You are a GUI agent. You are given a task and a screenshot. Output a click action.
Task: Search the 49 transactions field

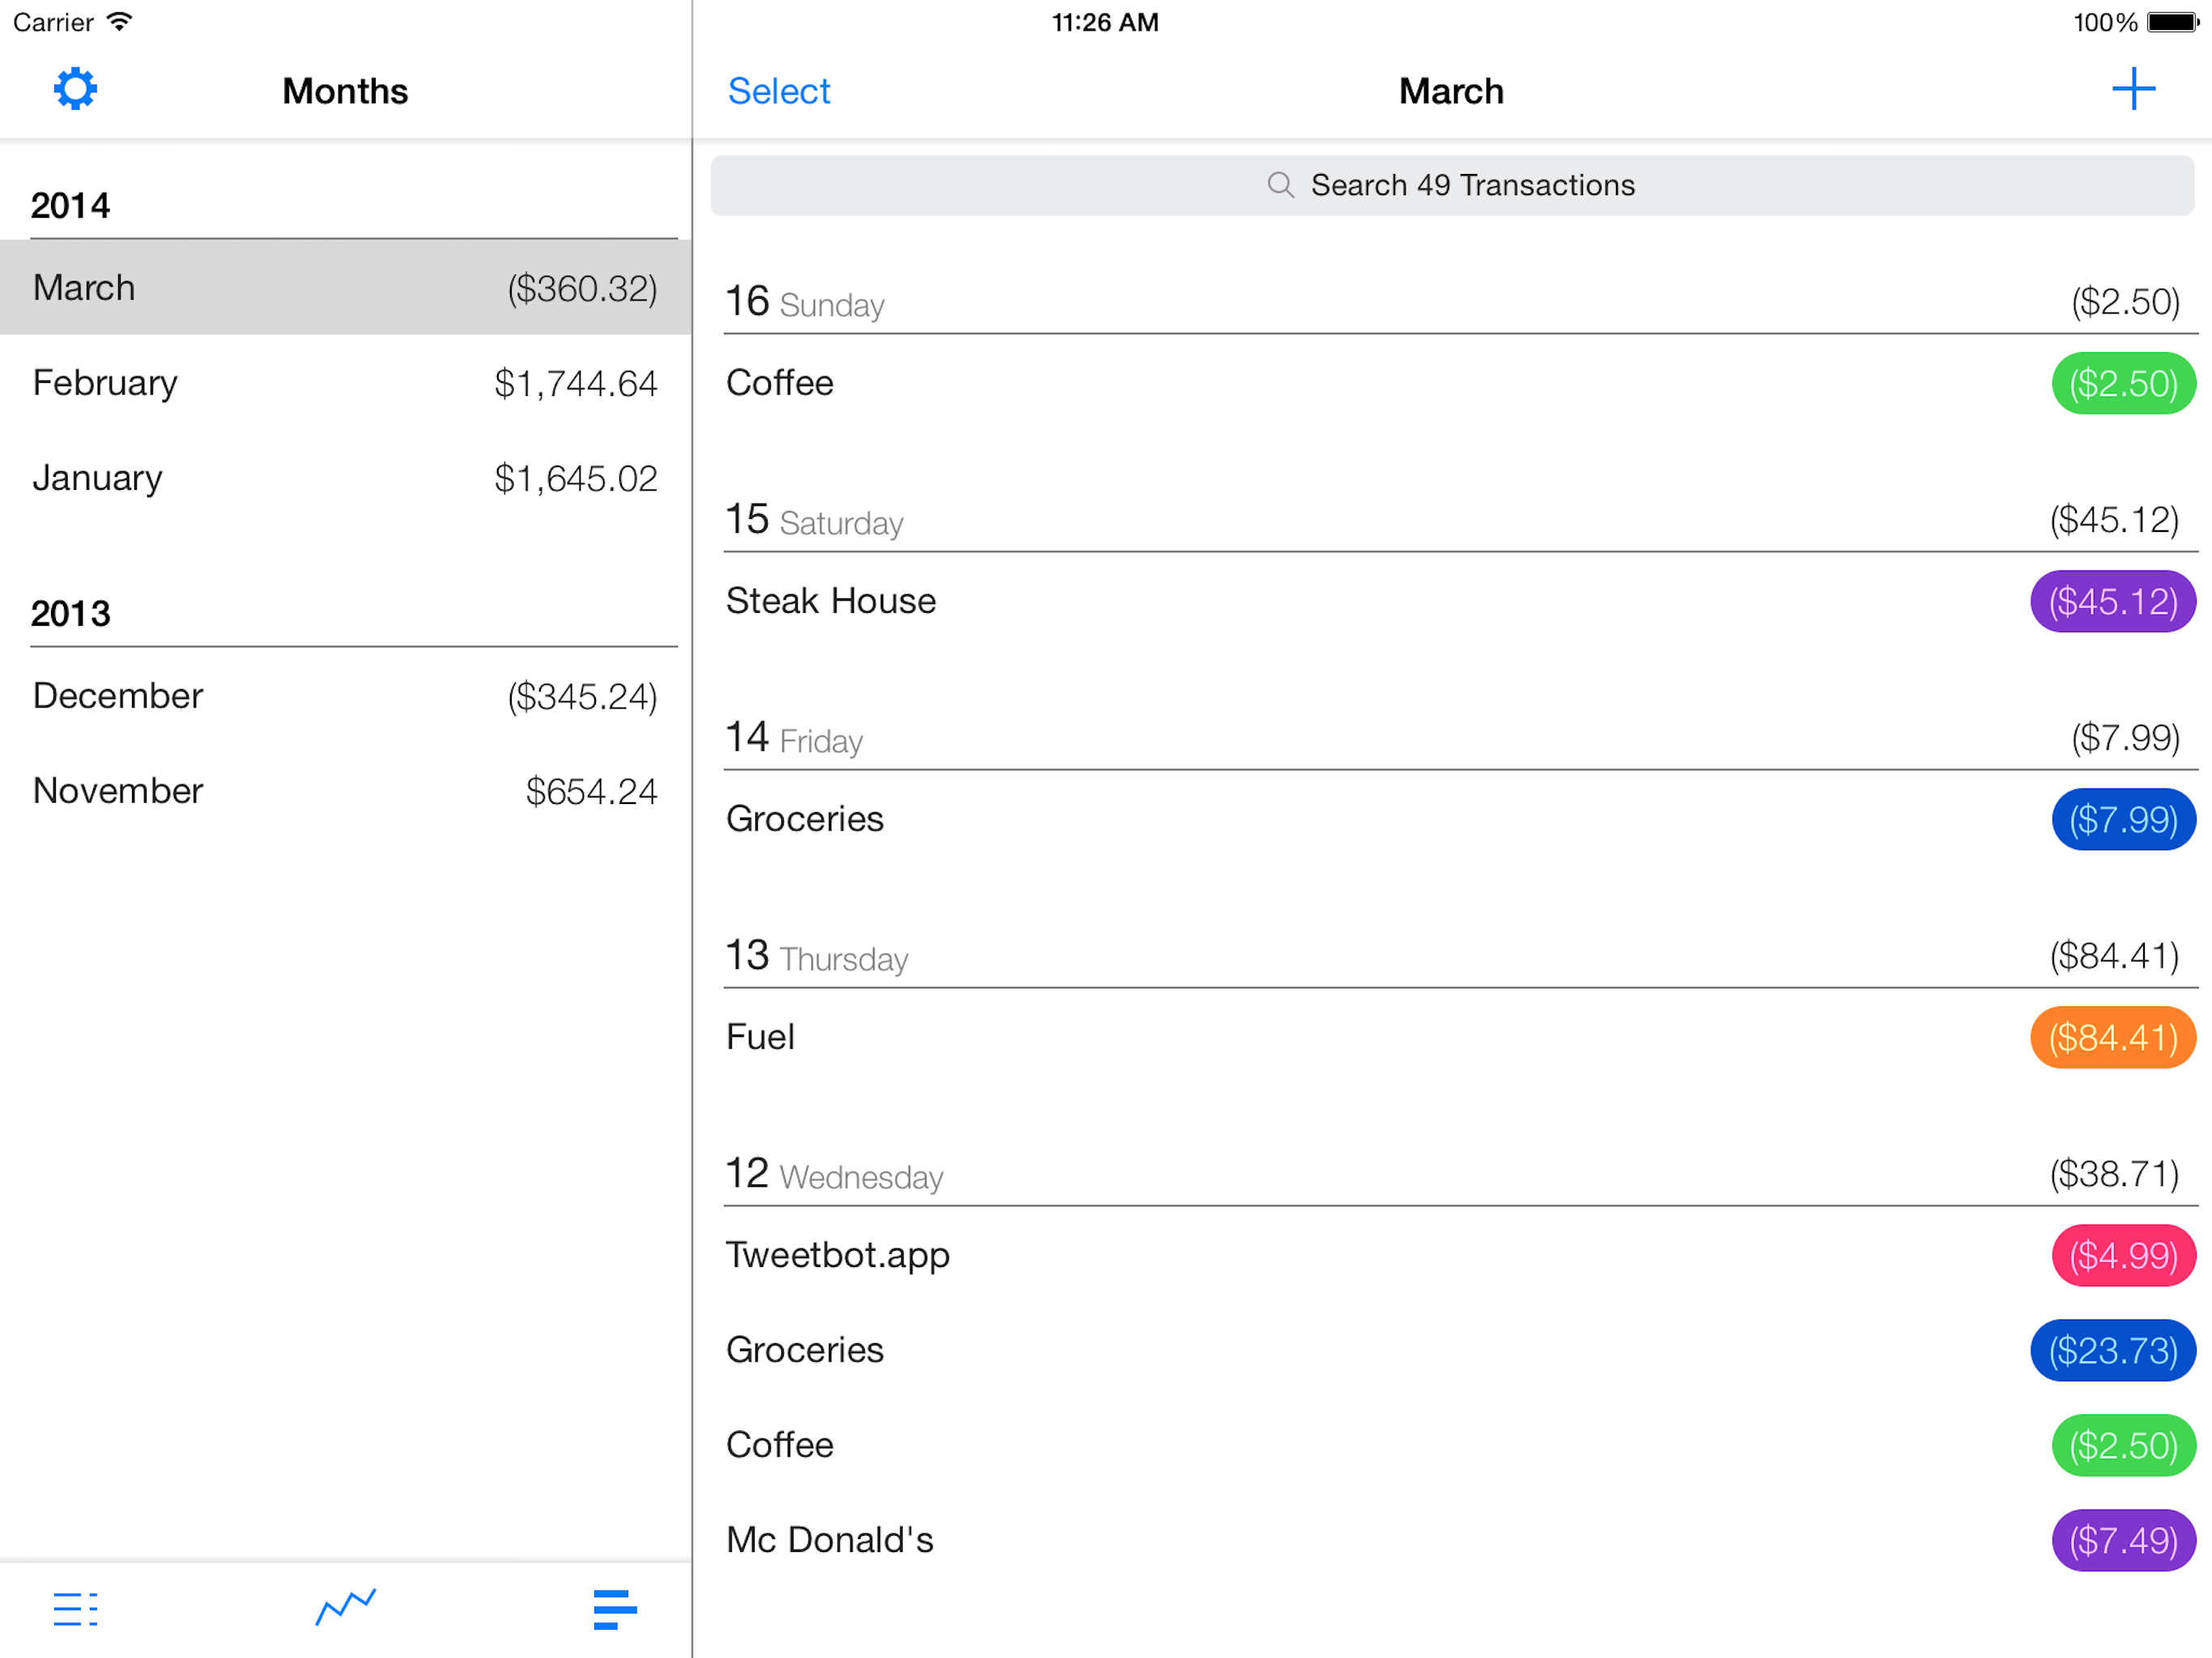pos(1470,185)
